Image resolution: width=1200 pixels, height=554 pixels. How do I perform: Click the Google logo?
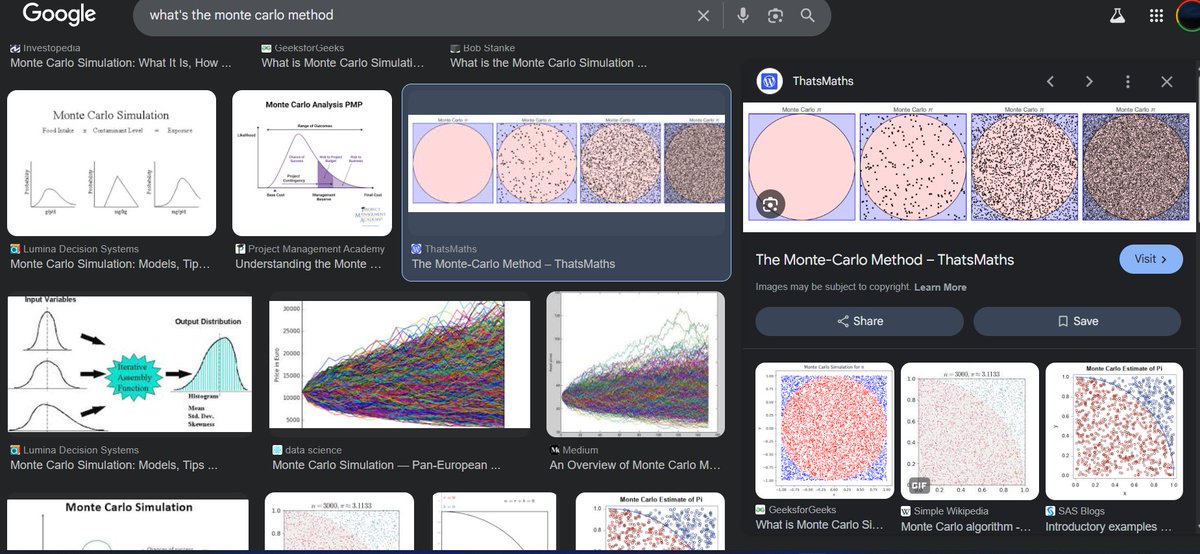[59, 14]
